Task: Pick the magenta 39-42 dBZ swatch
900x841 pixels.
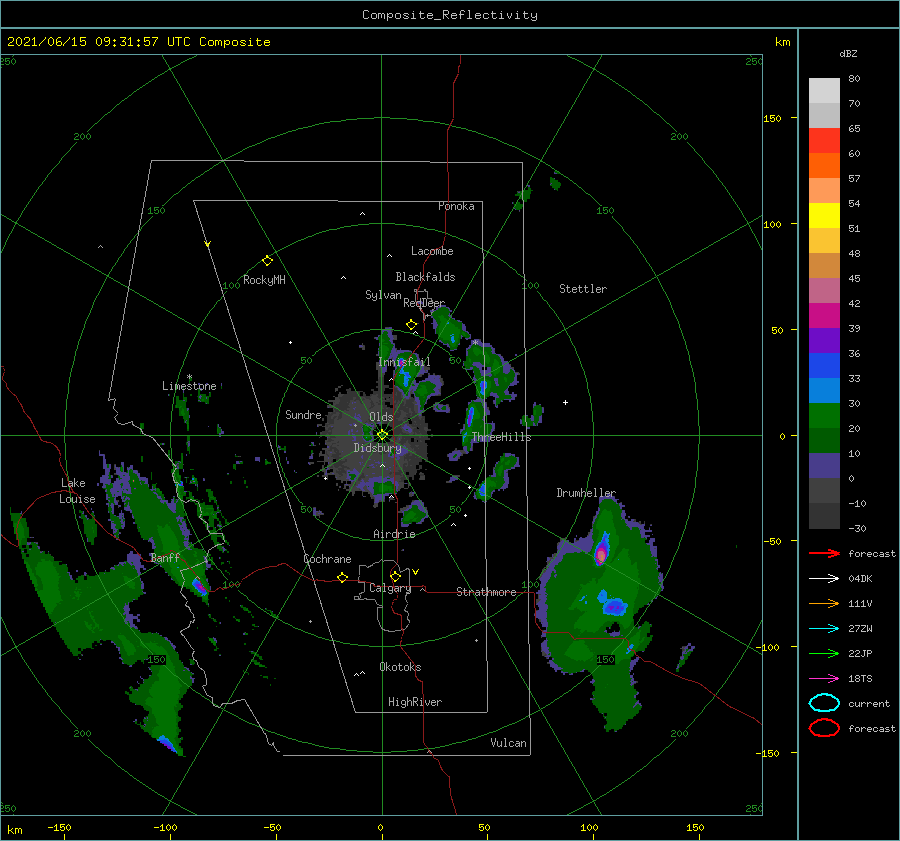Action: (x=824, y=316)
